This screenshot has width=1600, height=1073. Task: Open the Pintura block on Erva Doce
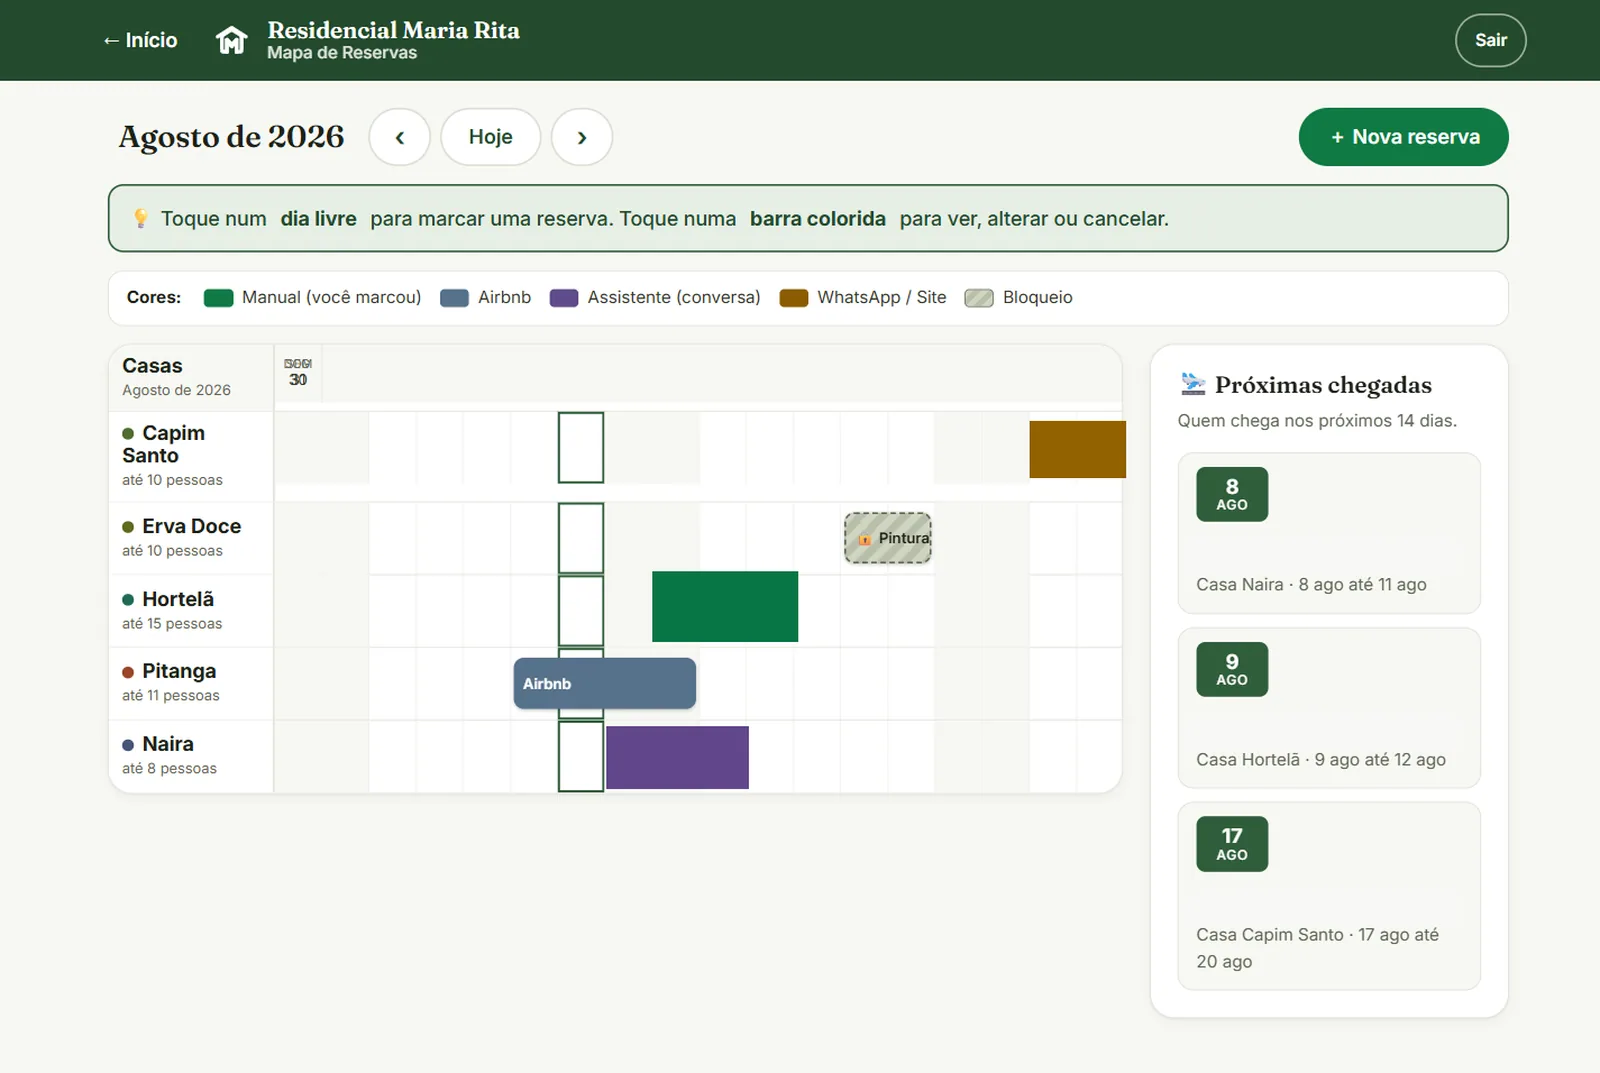888,538
